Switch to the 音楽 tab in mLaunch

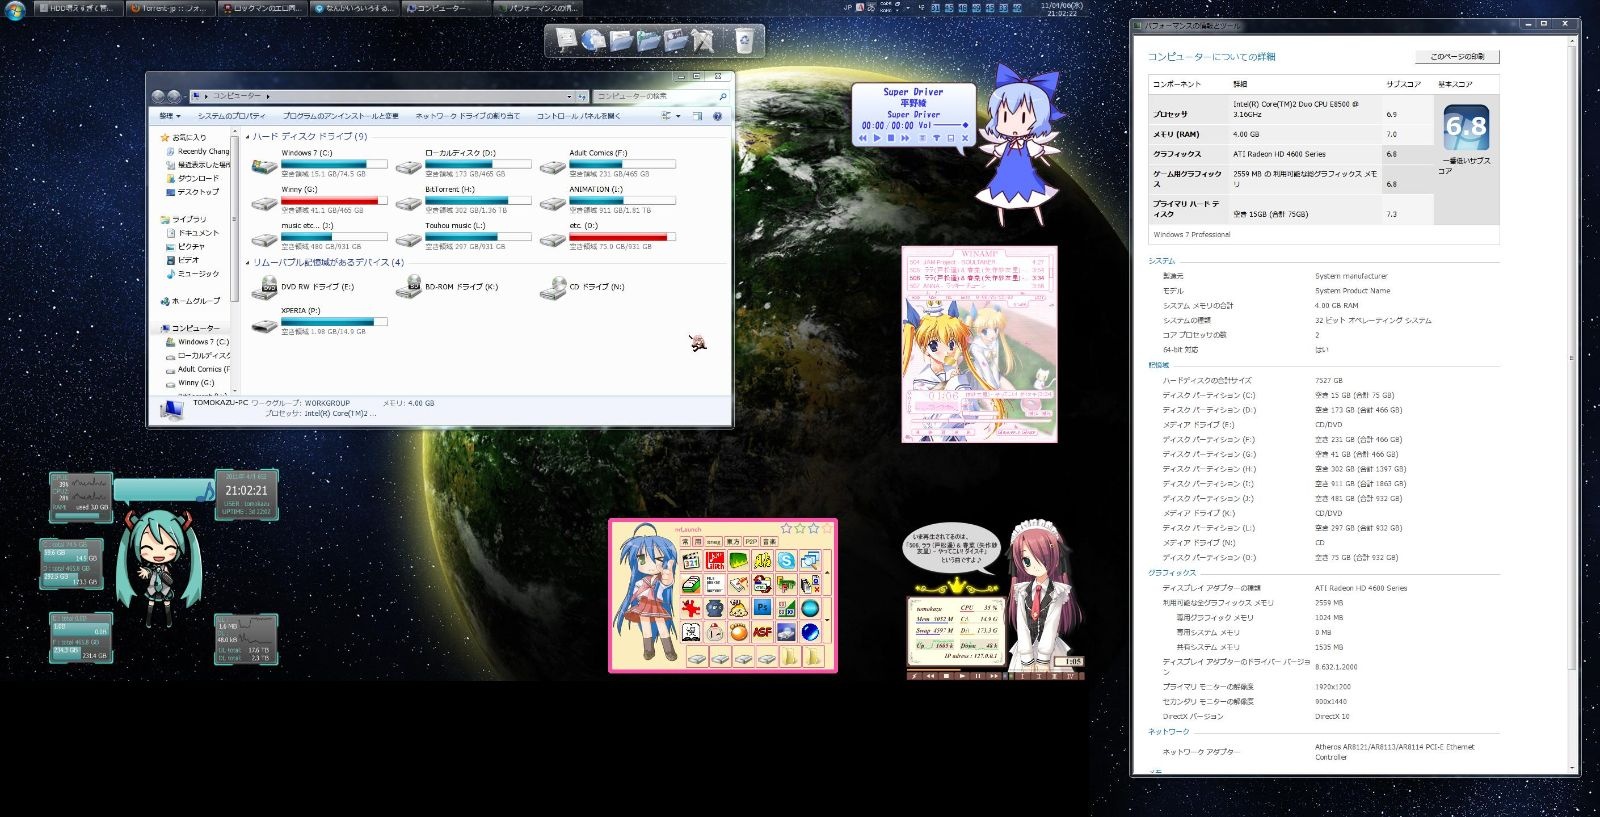[x=769, y=542]
